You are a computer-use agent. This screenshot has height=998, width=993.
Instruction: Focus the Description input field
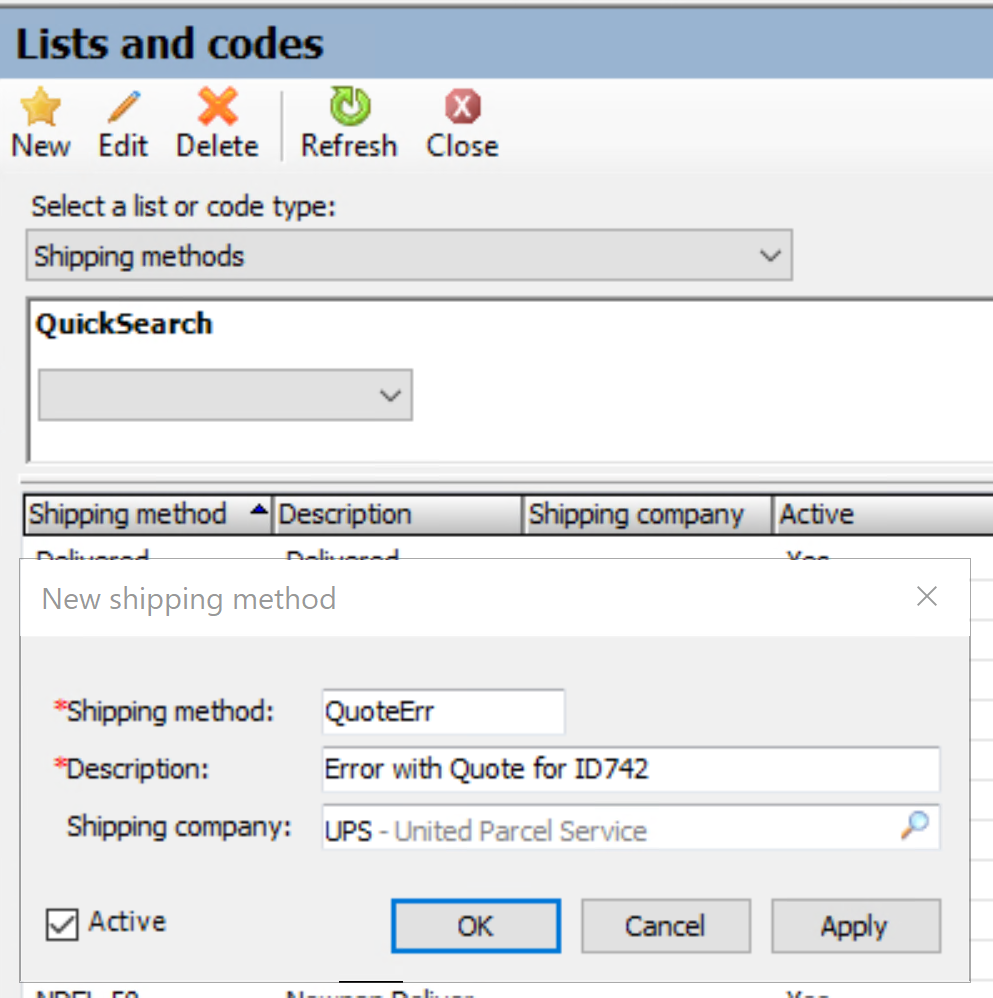pyautogui.click(x=631, y=769)
